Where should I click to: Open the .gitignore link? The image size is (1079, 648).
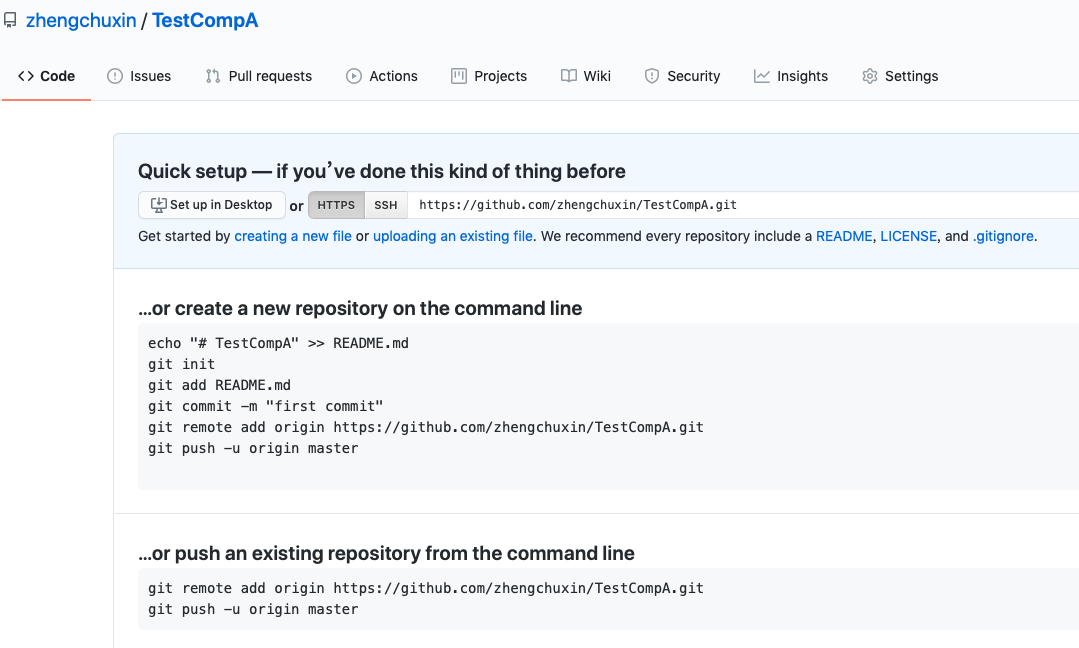tap(1003, 237)
